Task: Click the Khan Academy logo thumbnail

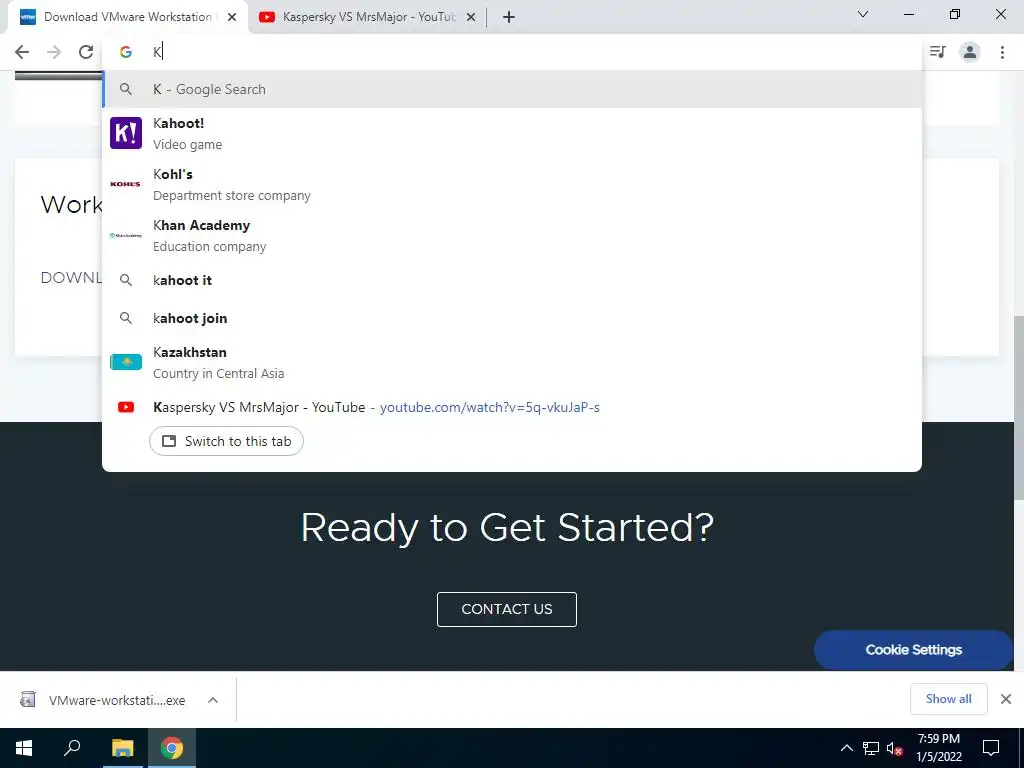Action: [x=126, y=235]
